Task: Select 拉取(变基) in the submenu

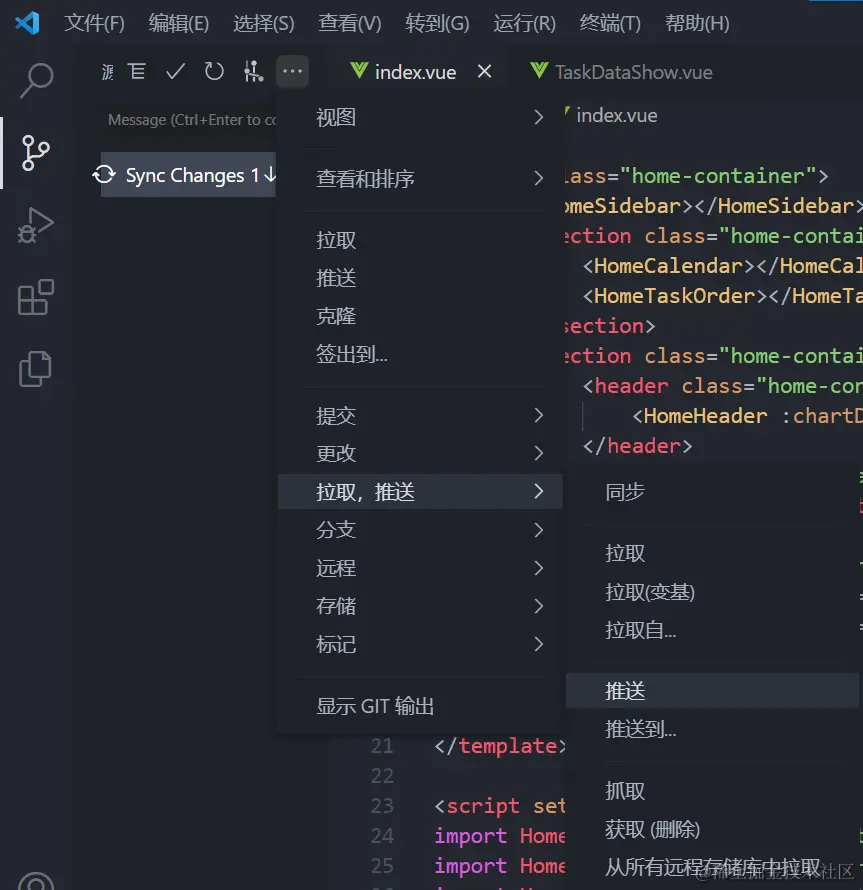Action: pos(713,592)
